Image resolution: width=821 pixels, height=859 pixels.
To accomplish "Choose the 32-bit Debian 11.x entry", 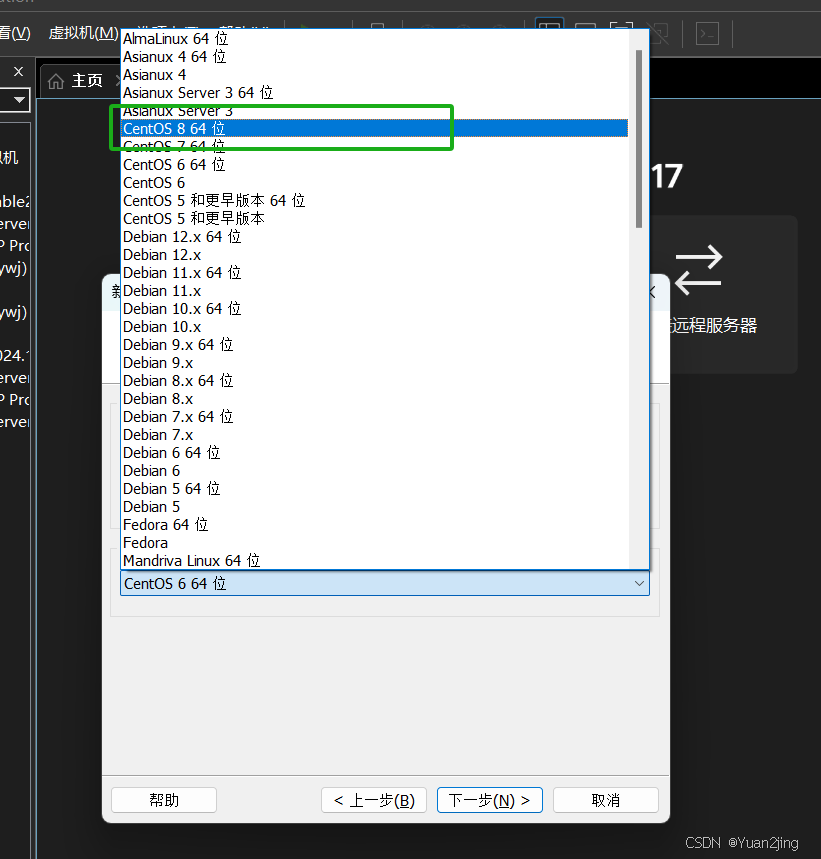I will (x=375, y=291).
